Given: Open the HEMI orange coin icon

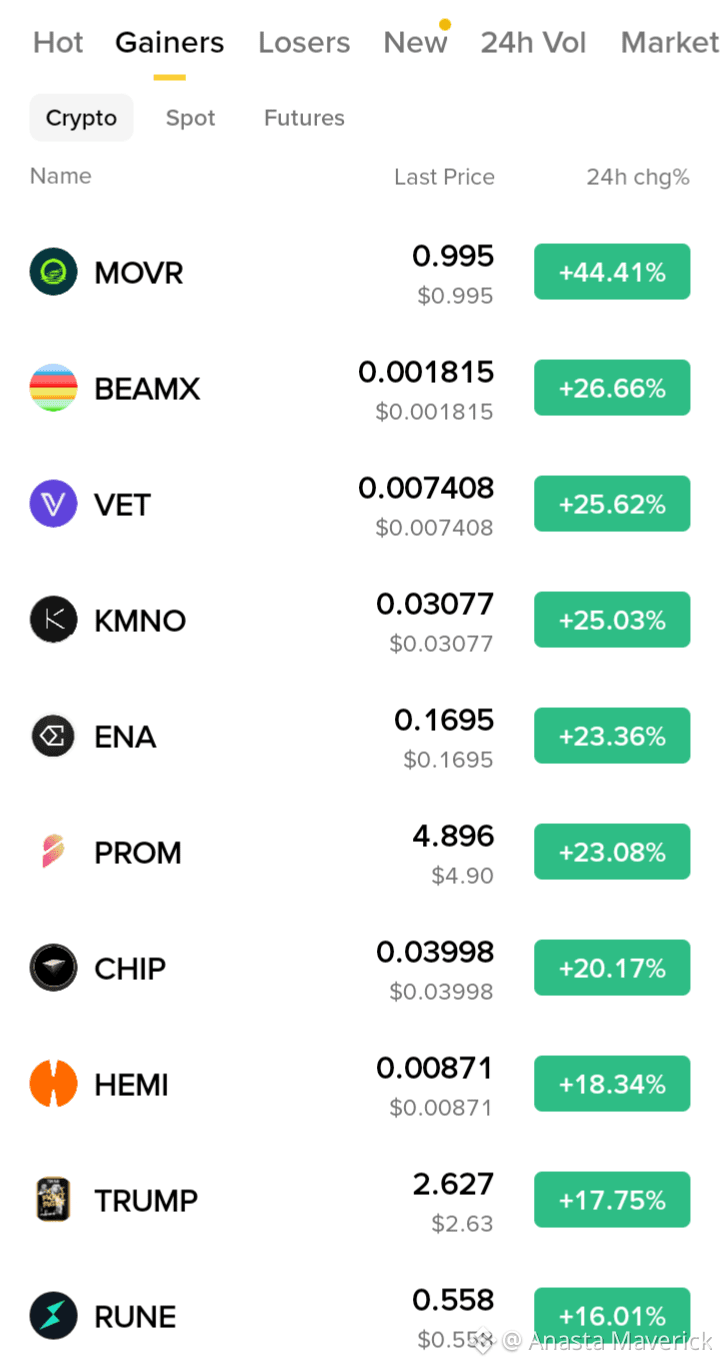Looking at the screenshot, I should click(x=53, y=1084).
